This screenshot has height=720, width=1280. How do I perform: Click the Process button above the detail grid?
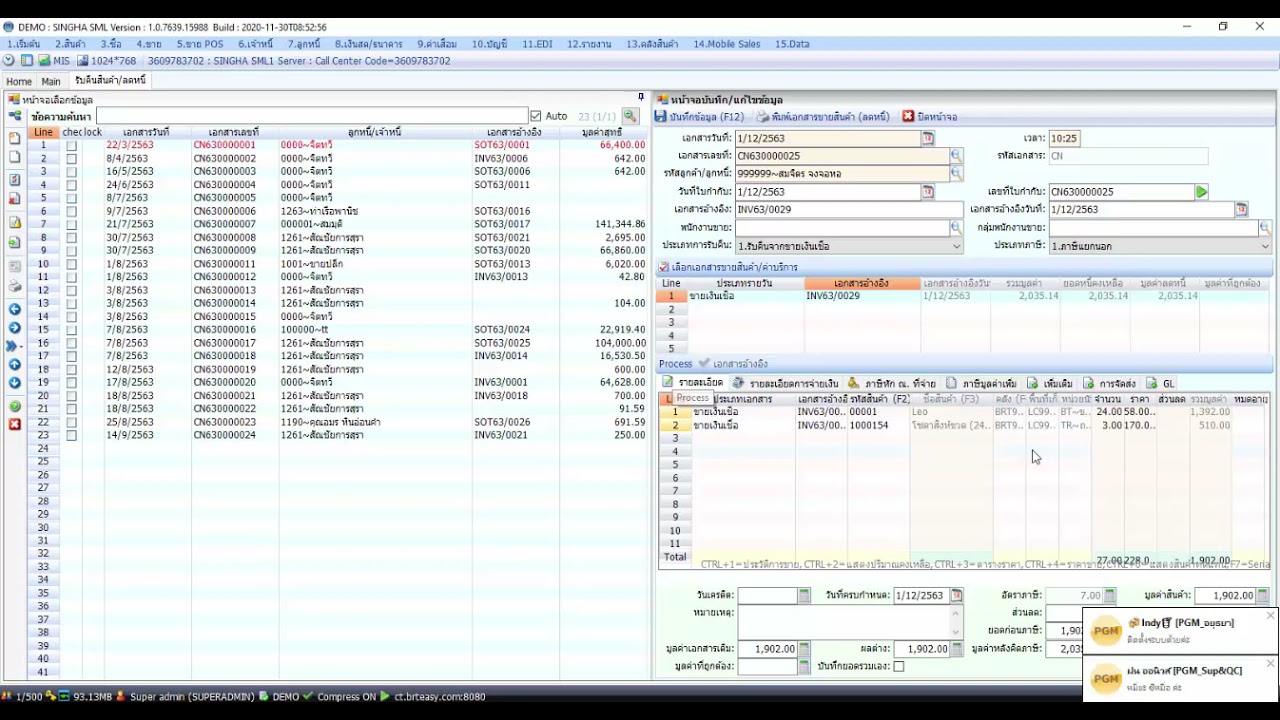675,364
